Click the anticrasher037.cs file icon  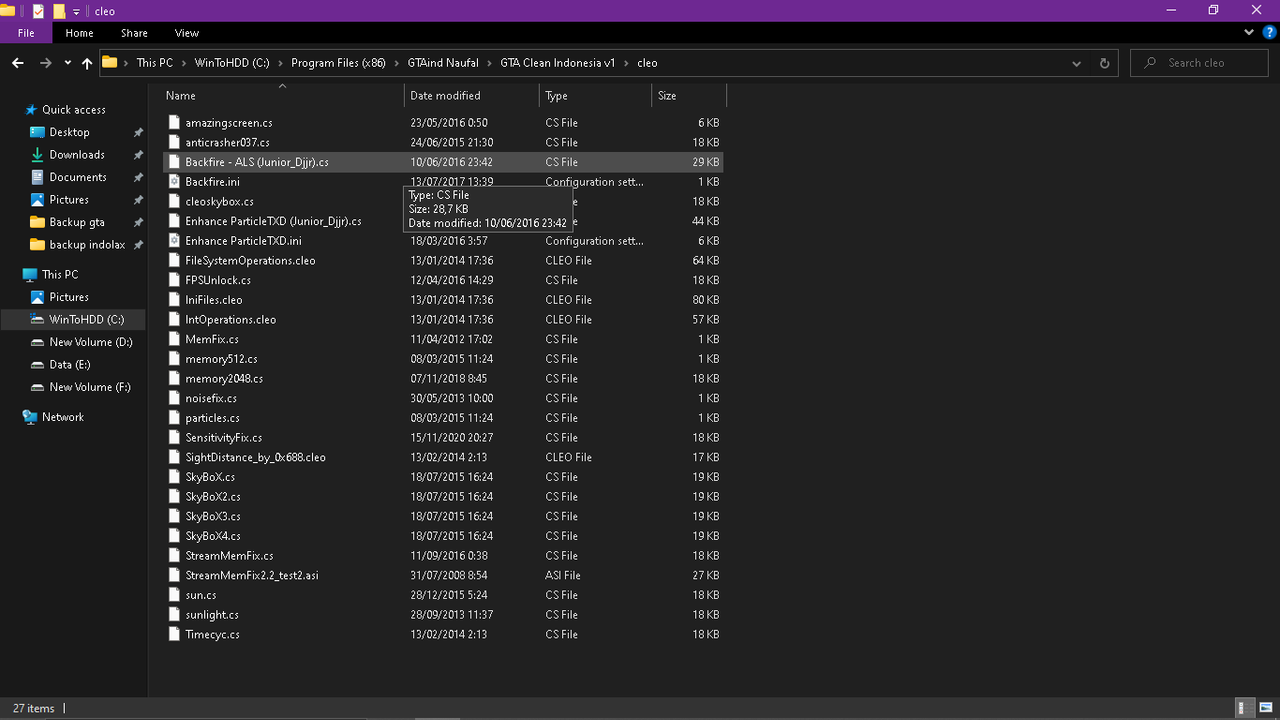point(174,143)
